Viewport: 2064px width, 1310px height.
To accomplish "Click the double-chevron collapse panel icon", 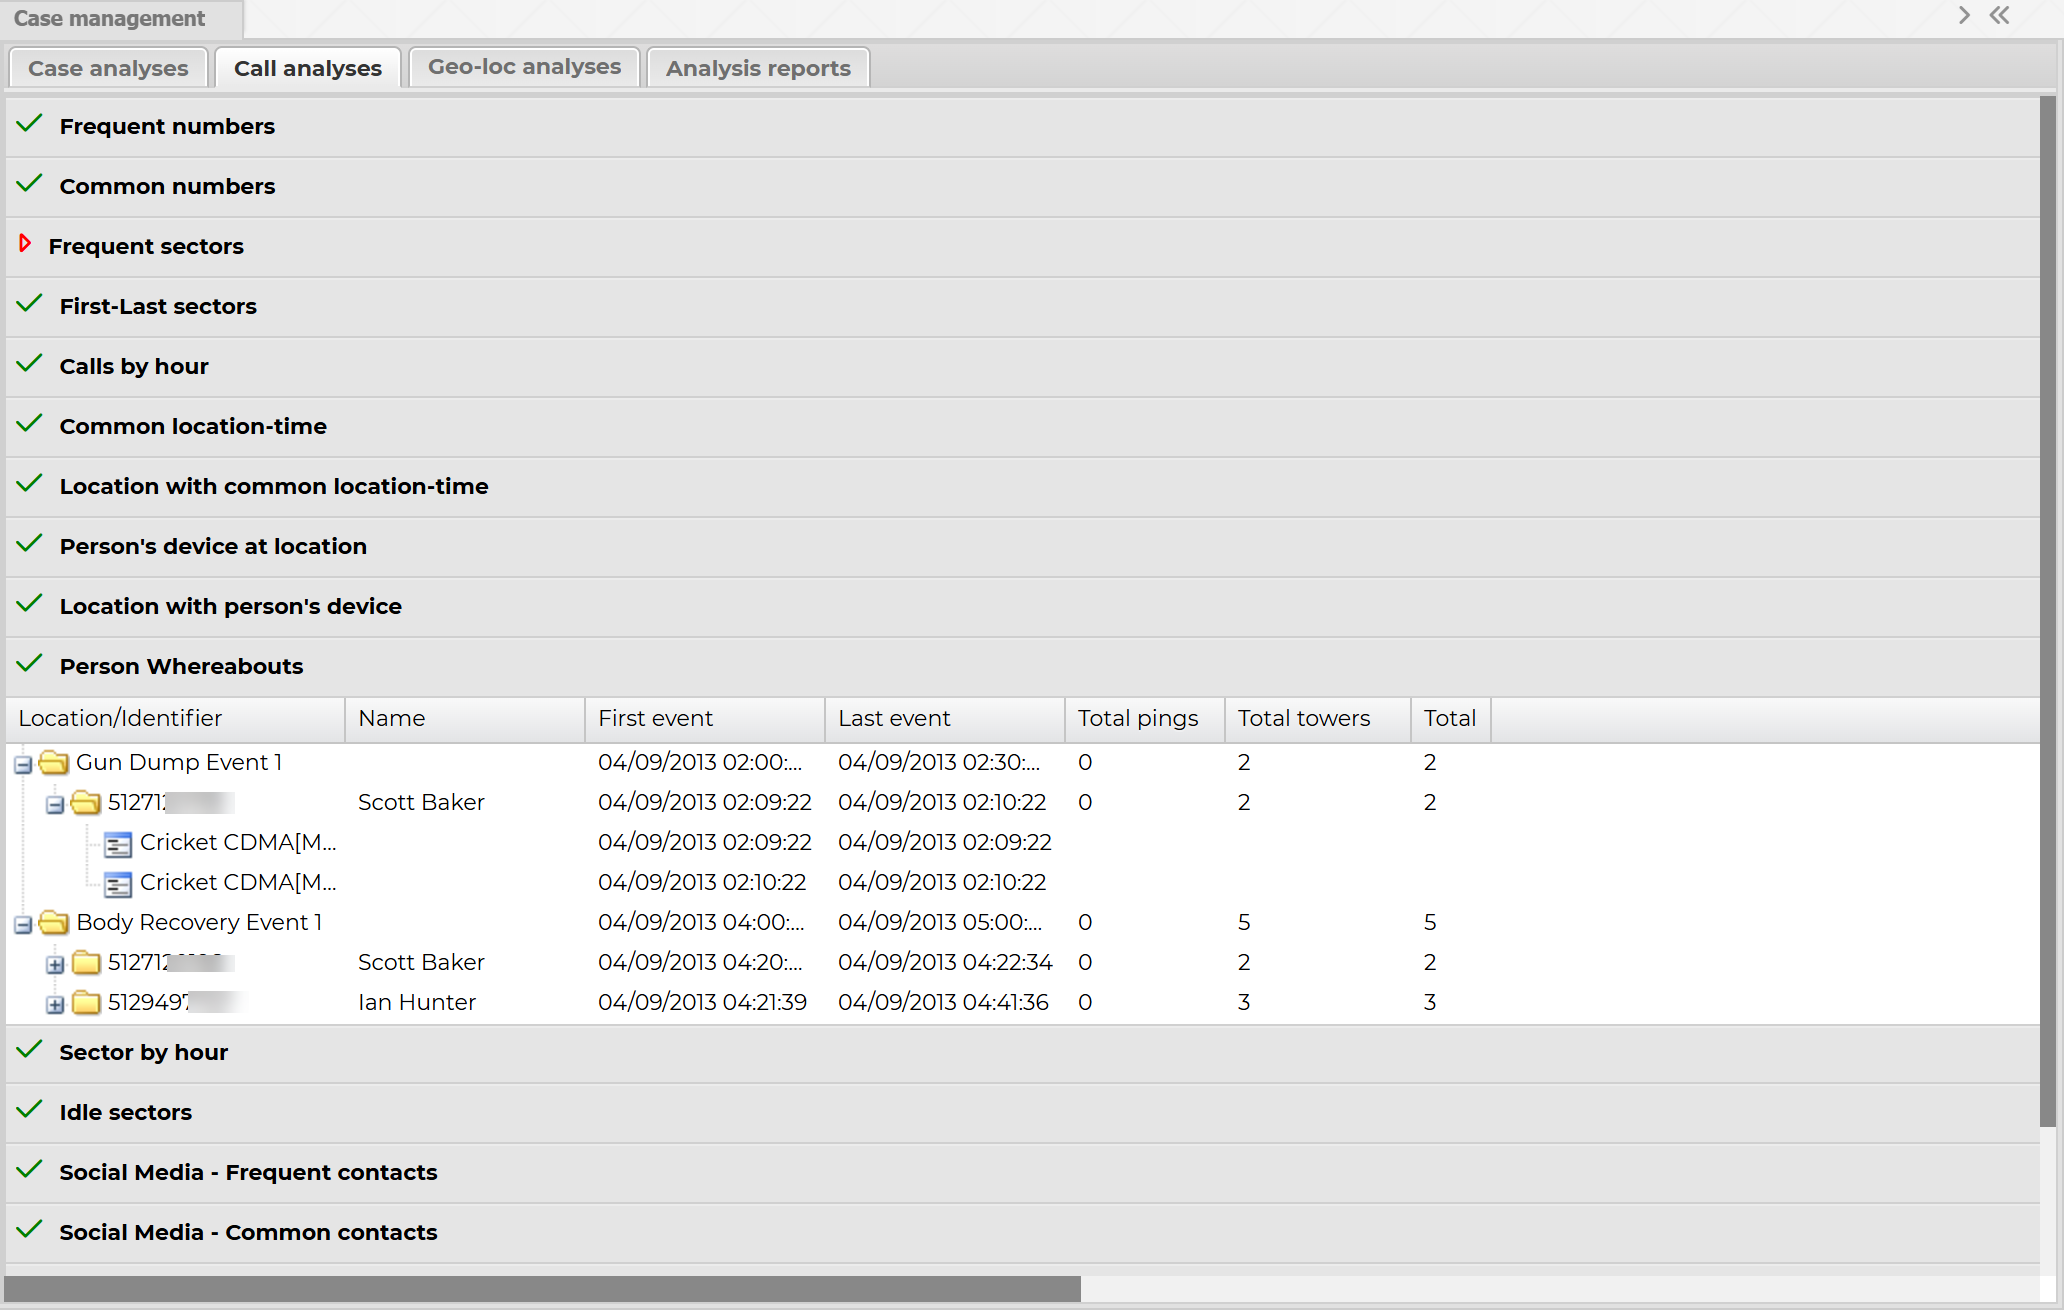I will point(1999,16).
